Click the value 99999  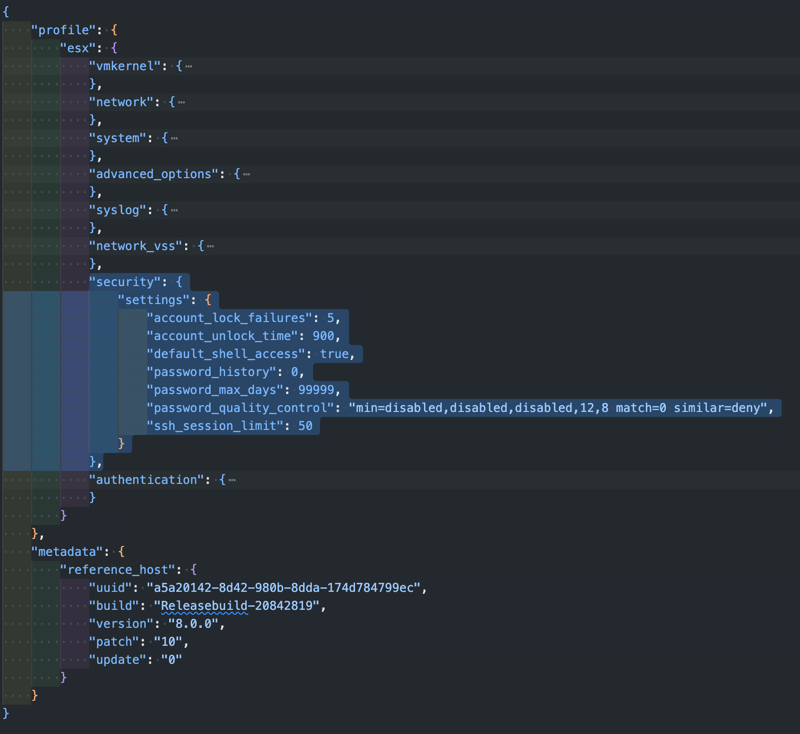click(x=316, y=390)
